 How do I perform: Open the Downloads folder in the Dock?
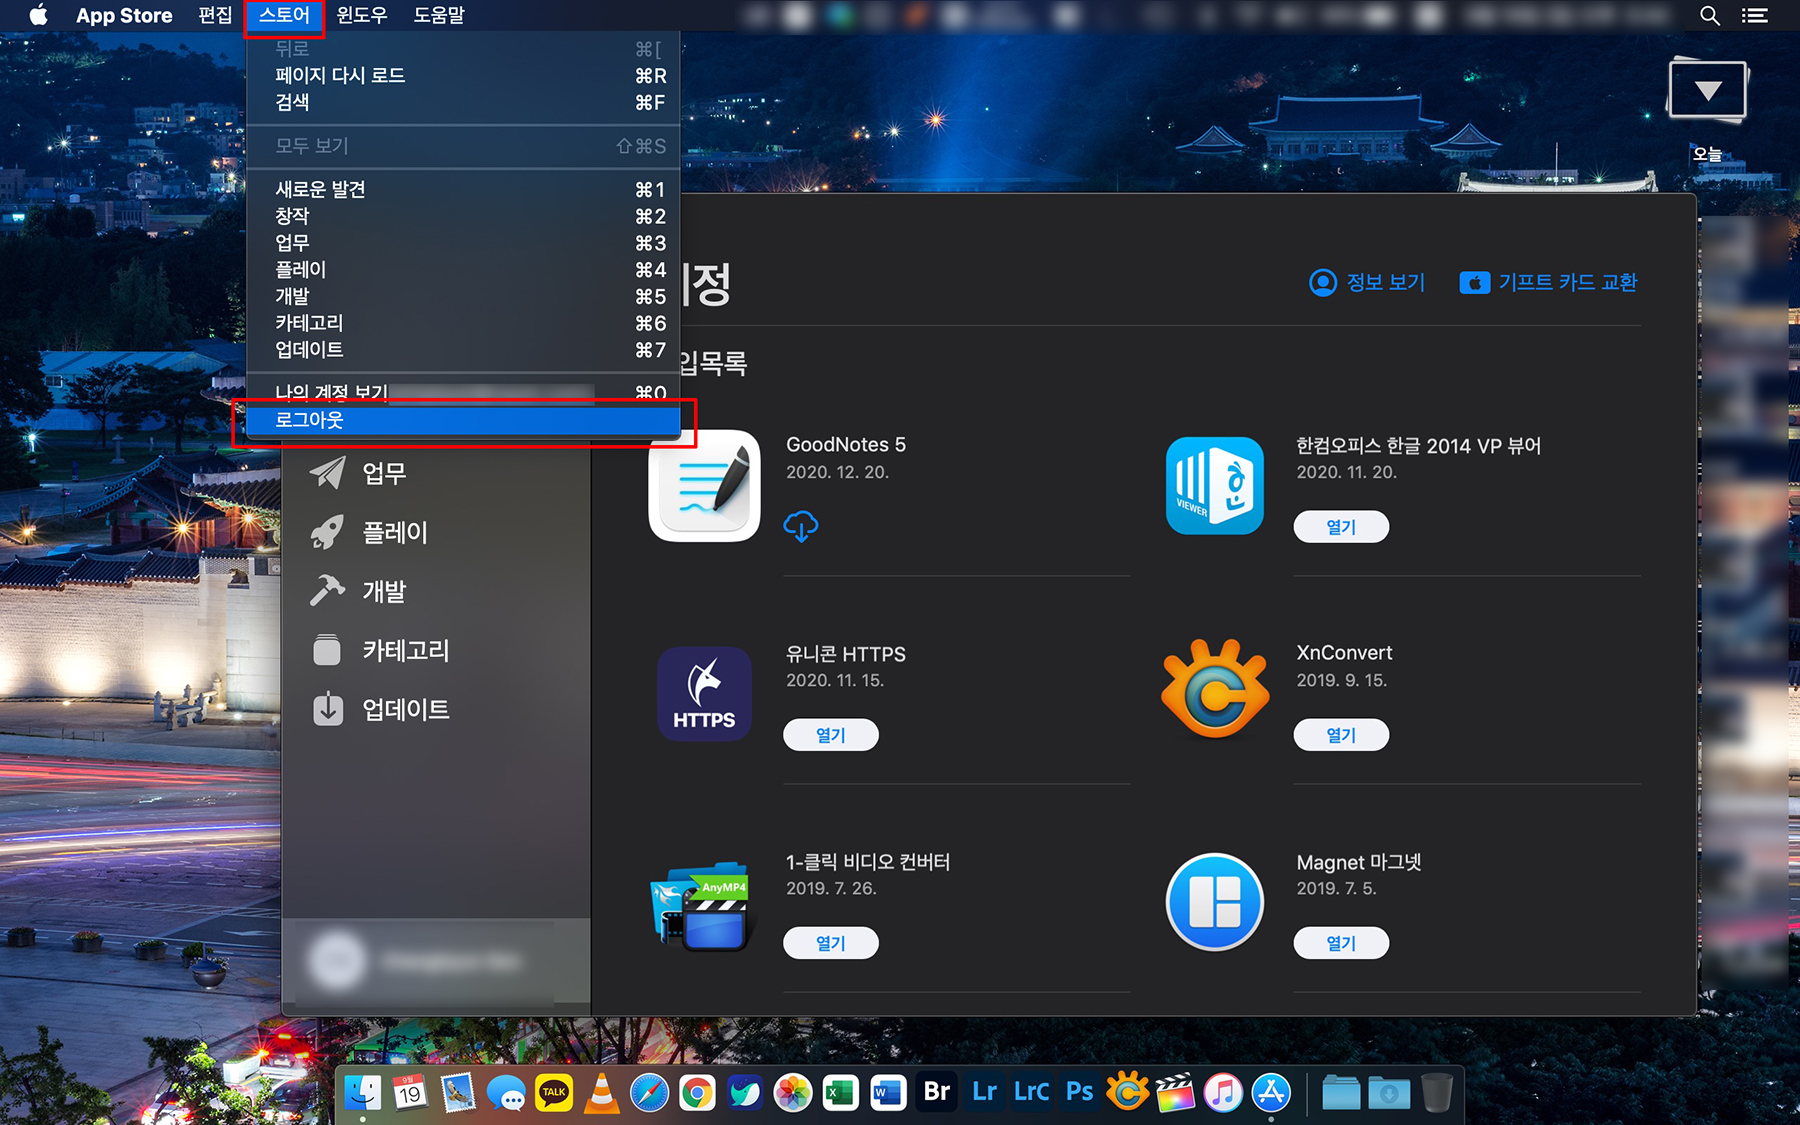click(1389, 1092)
